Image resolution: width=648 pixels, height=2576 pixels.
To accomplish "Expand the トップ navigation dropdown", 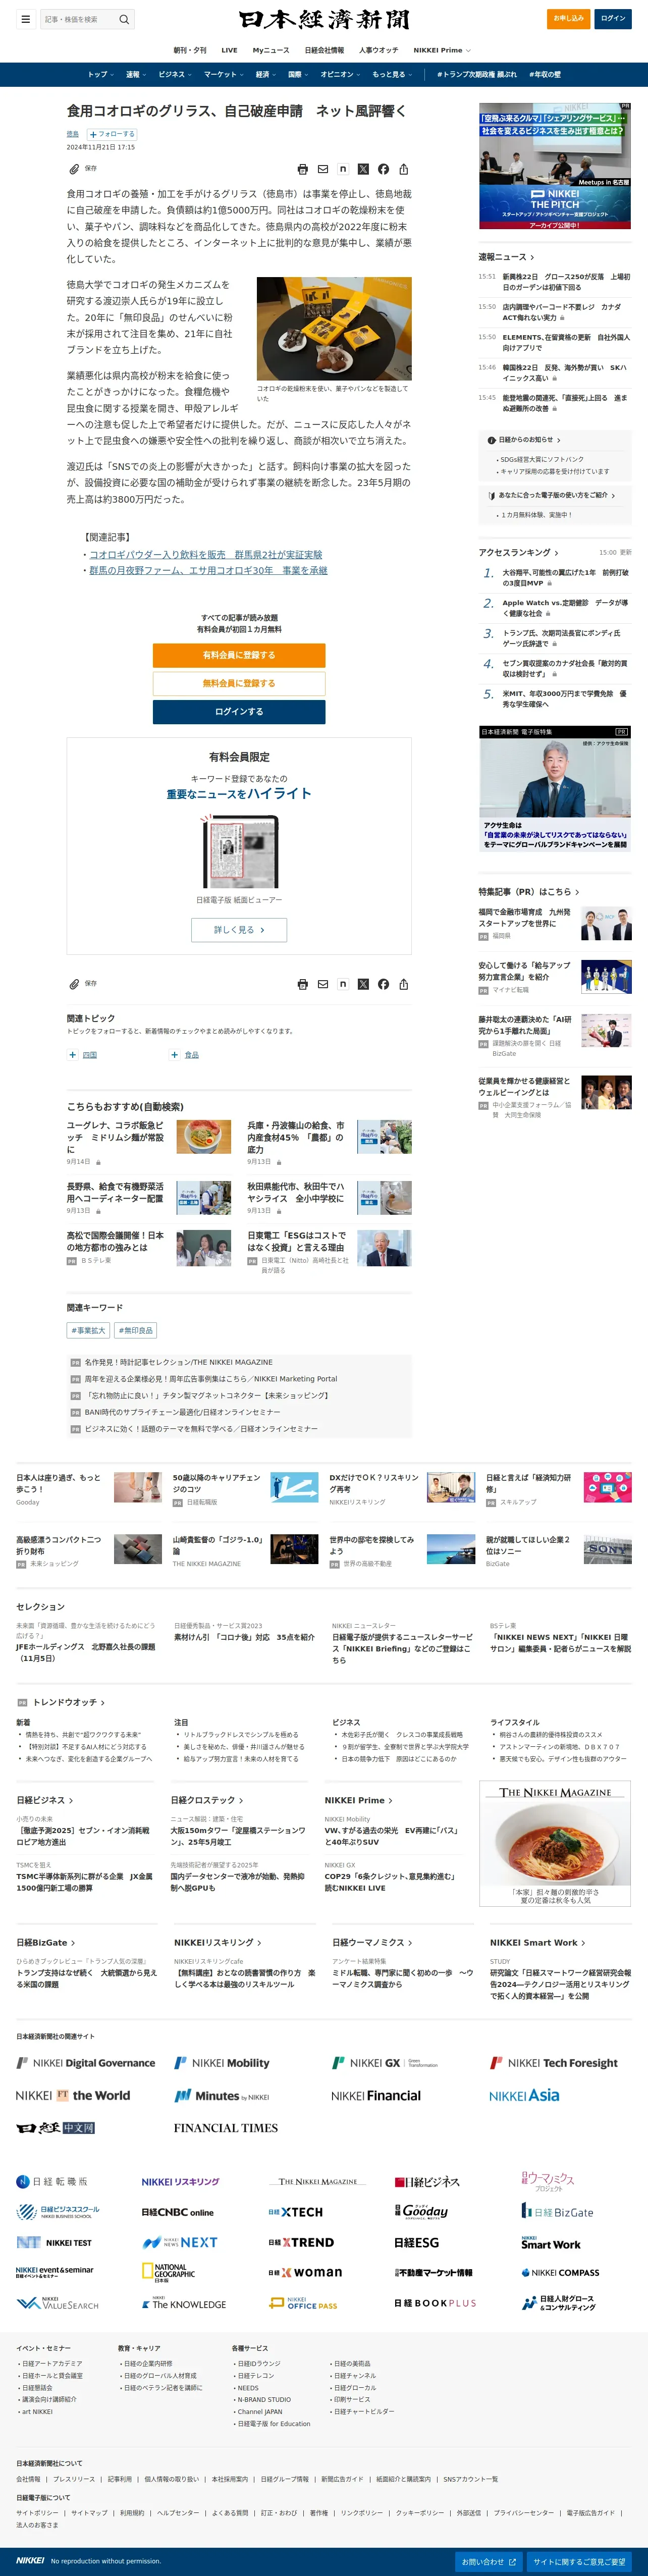I will pyautogui.click(x=100, y=74).
